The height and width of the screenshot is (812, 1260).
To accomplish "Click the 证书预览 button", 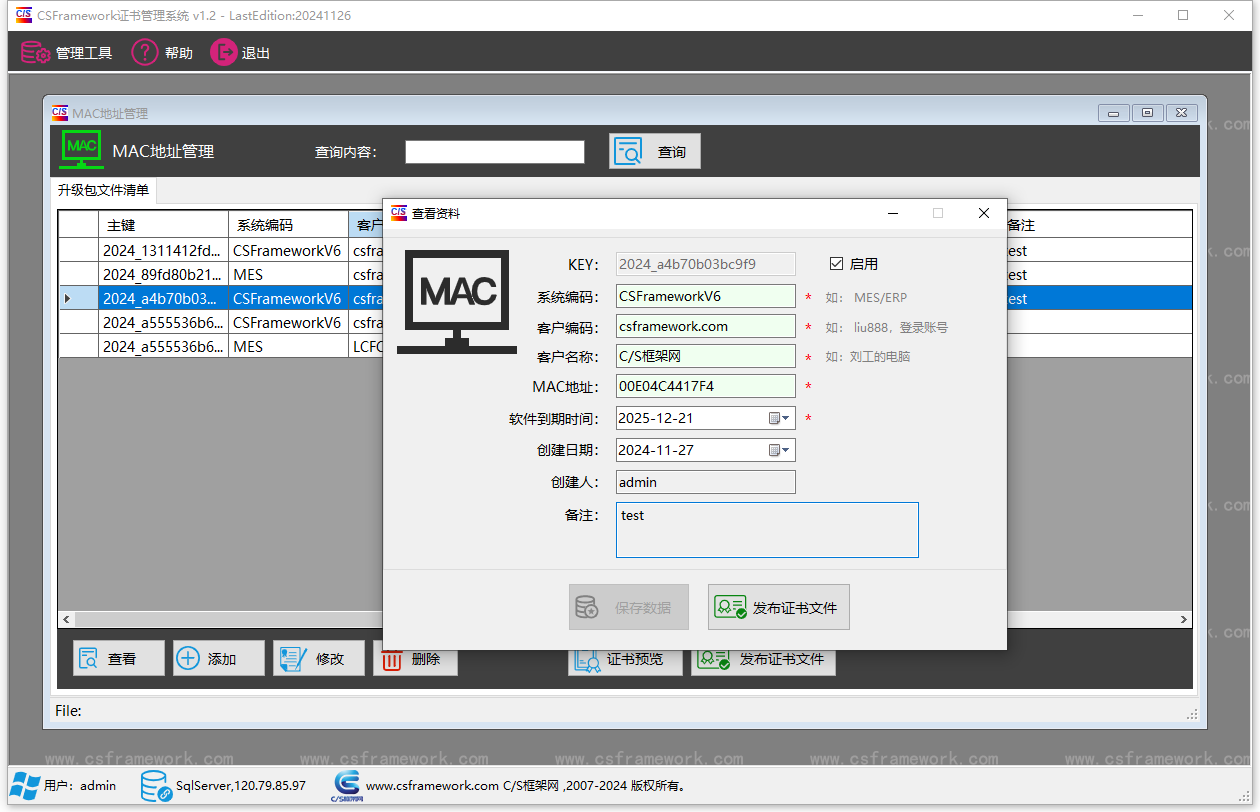I will coord(626,661).
